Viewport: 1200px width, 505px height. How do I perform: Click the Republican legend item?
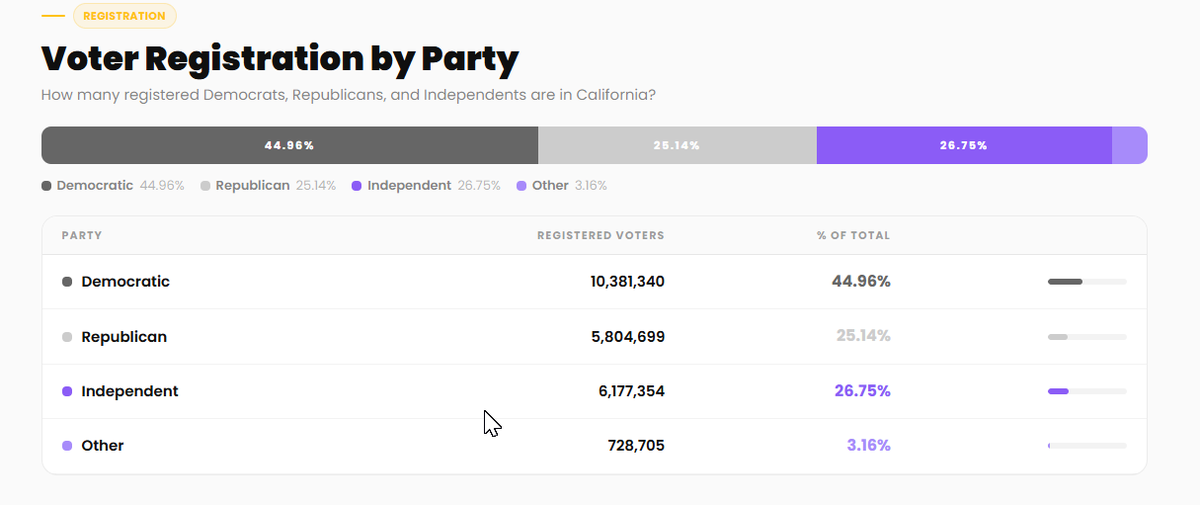click(270, 186)
